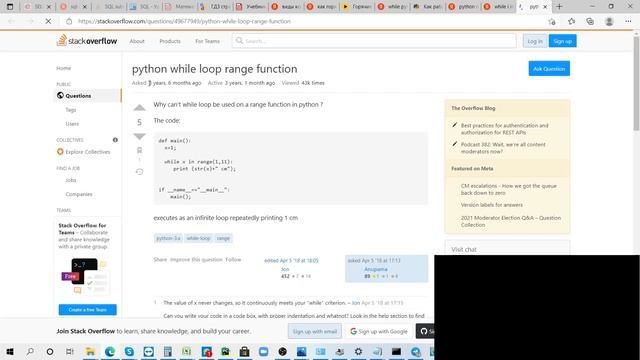
Task: Click Sign up with email button
Action: pyautogui.click(x=315, y=331)
